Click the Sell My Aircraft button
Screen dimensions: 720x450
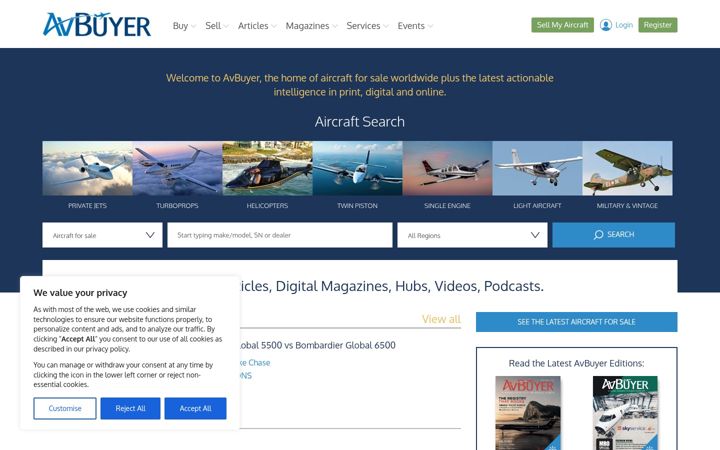[x=562, y=25]
